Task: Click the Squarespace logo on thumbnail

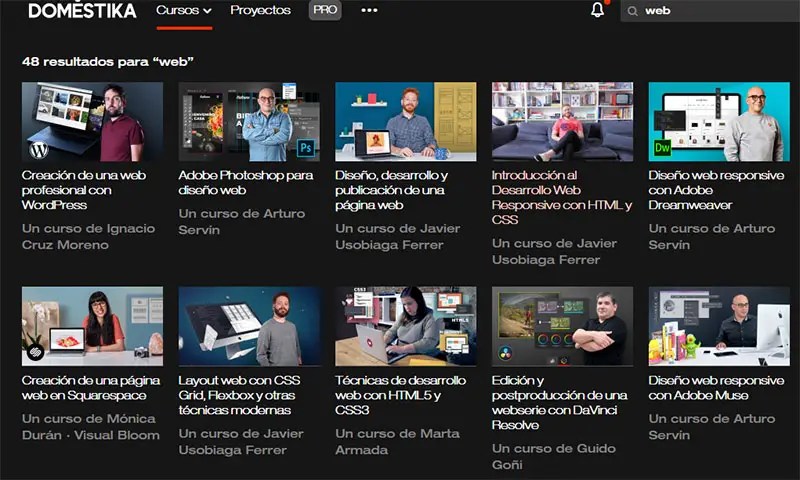Action: (x=35, y=352)
